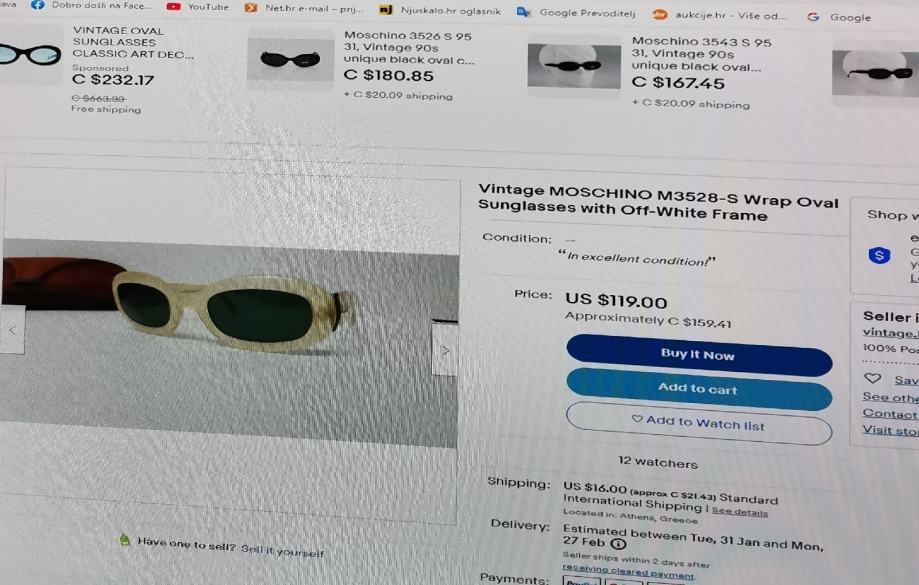Screen dimensions: 919x585
Task: Open the Facebook bookmark icon
Action: point(38,5)
